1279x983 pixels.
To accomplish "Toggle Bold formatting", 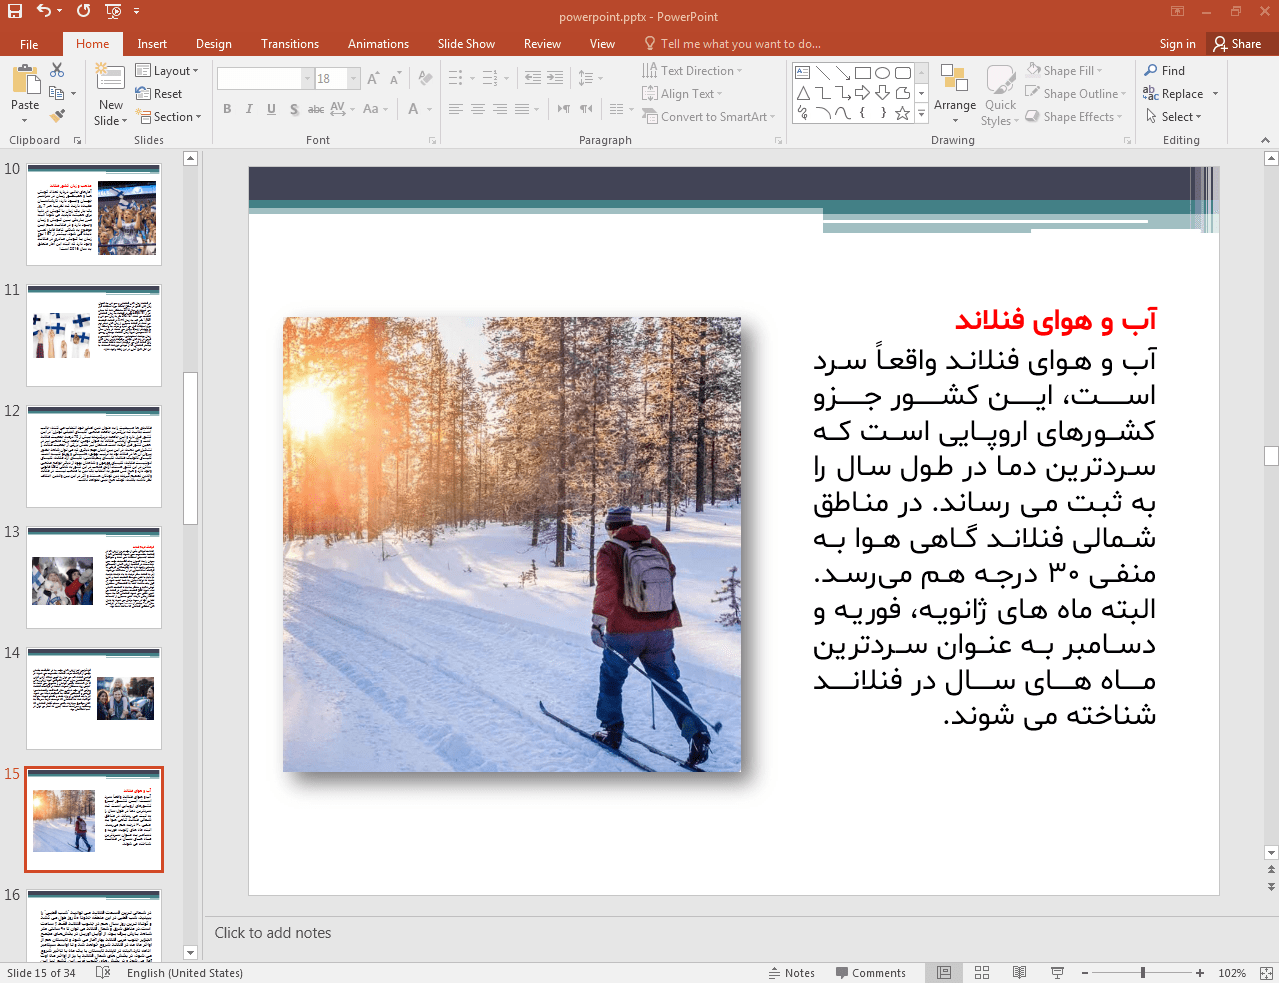I will click(x=227, y=109).
